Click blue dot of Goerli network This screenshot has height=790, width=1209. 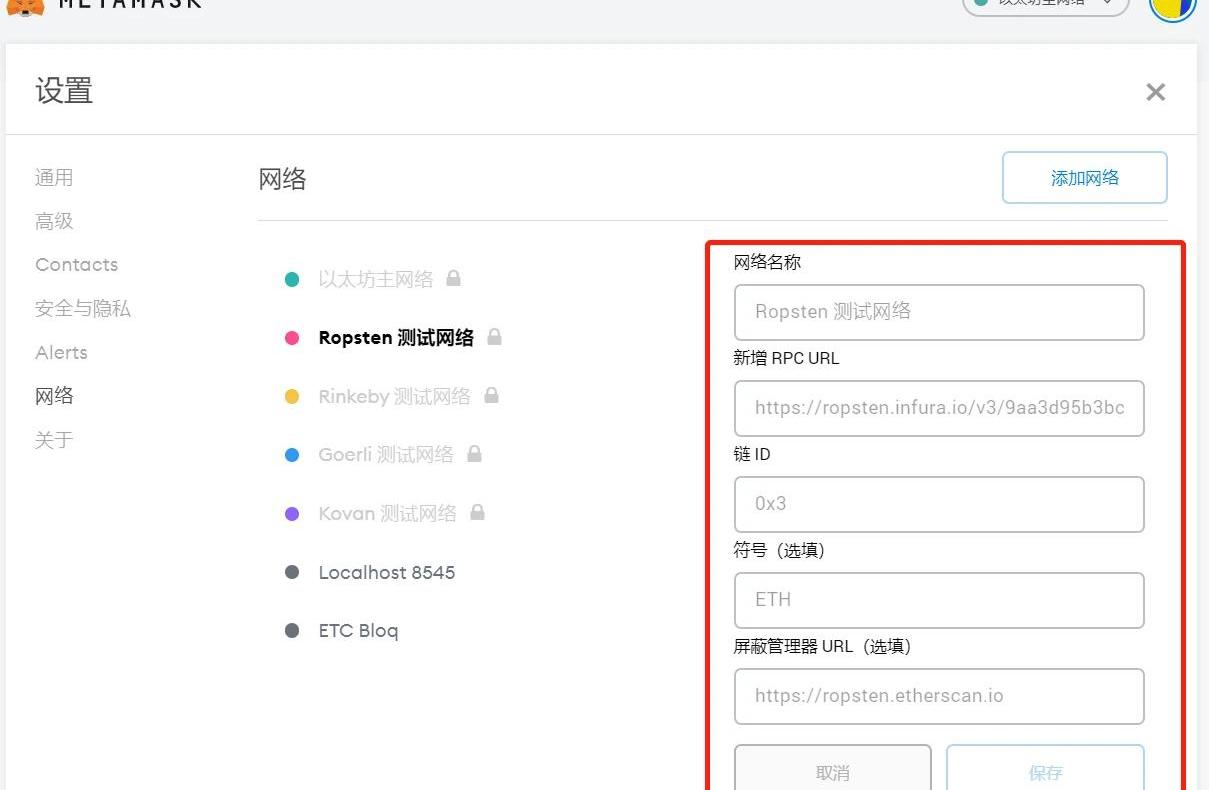pyautogui.click(x=292, y=455)
